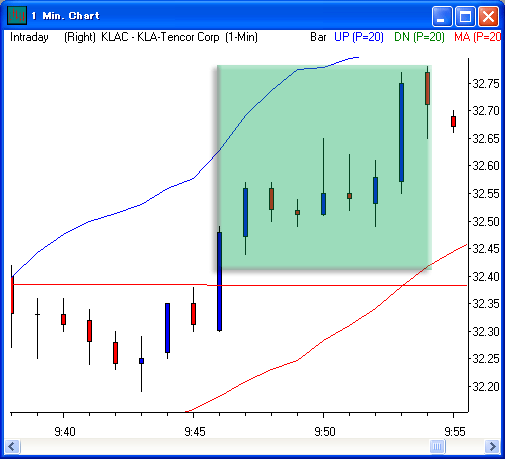505x459 pixels.
Task: Minimize the 1 Min. Chart window
Action: click(442, 16)
